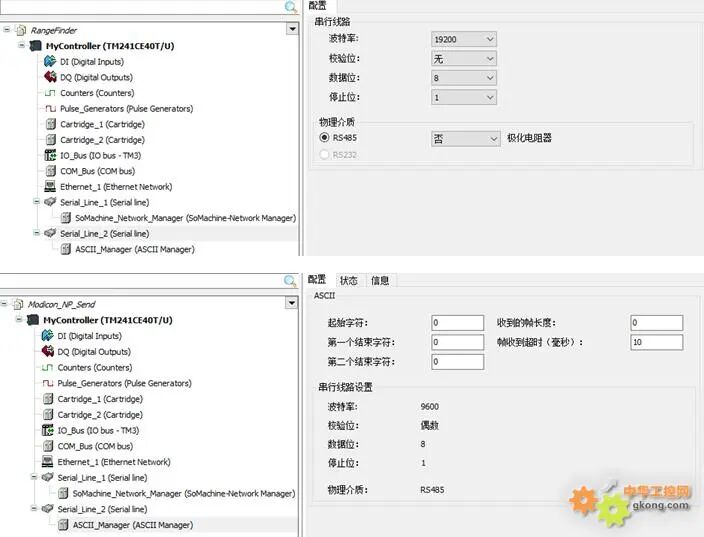
Task: Click Ethernet_1 icon in Modicon_NP_Send tree
Action: coord(47,462)
